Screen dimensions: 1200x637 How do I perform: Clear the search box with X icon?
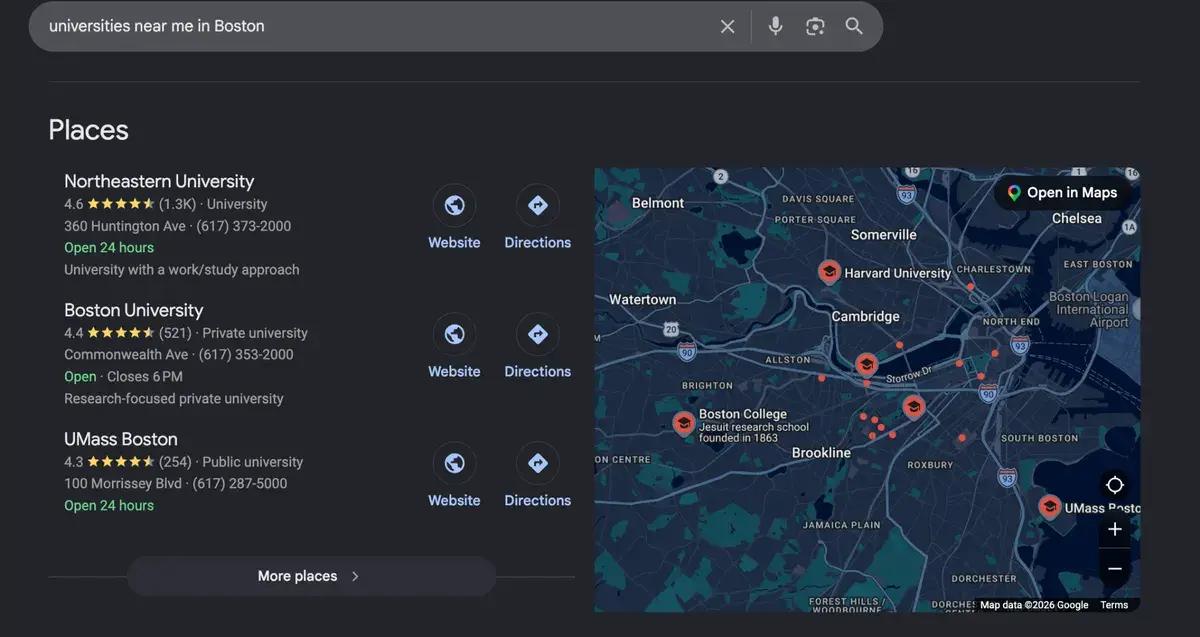point(727,26)
